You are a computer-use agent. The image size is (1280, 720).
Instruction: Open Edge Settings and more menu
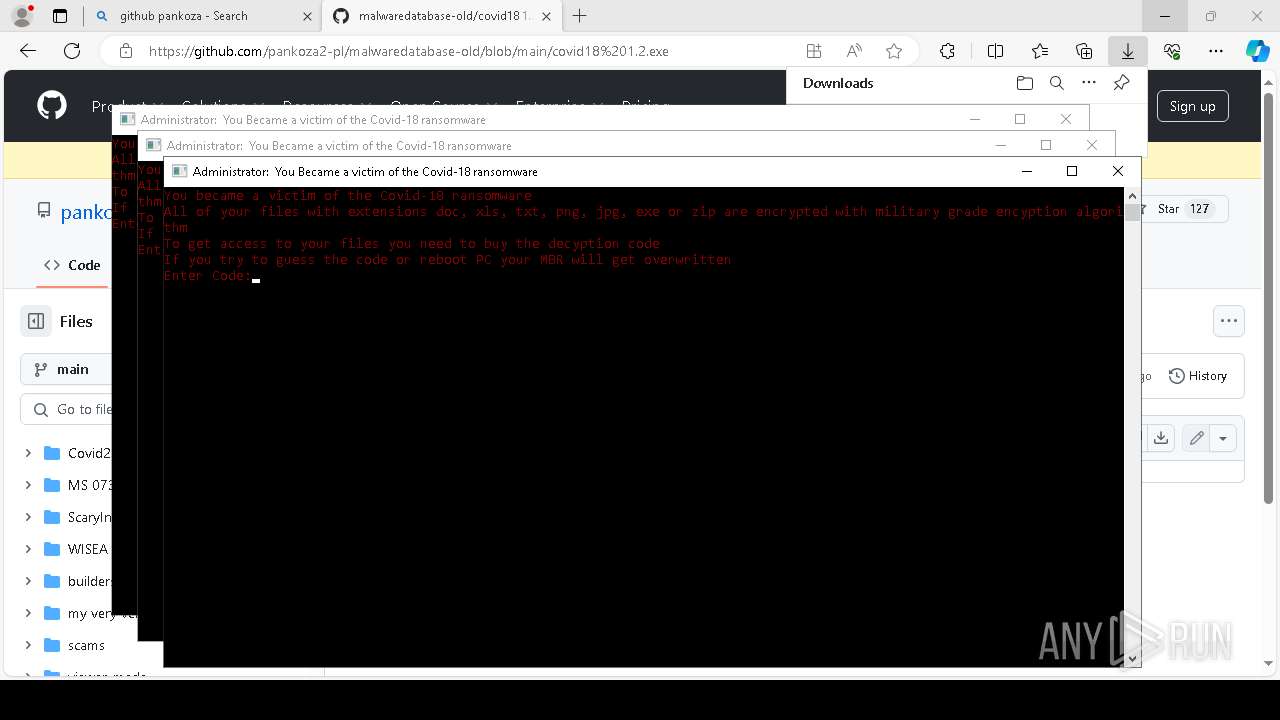(x=1216, y=51)
